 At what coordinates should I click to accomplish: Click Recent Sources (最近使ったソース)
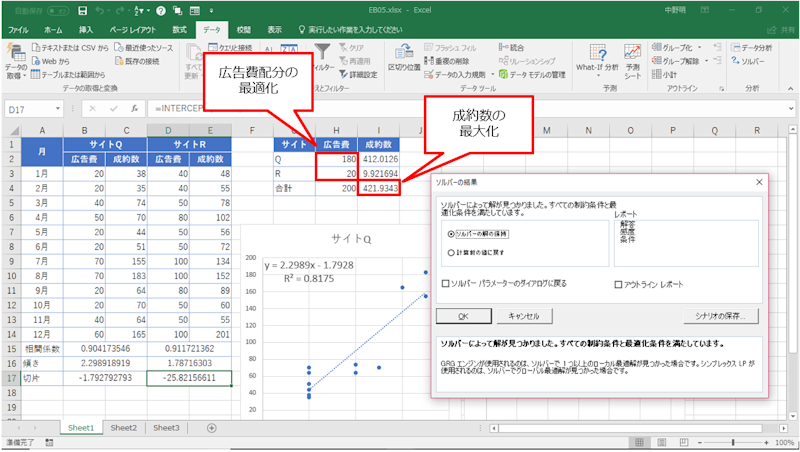pyautogui.click(x=144, y=48)
